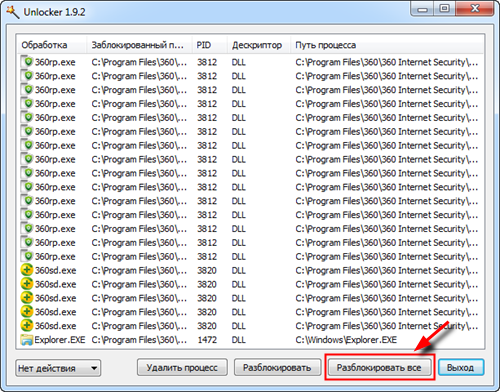Sort by the "Дескриптор" column header
This screenshot has height=392, width=500.
[x=259, y=45]
